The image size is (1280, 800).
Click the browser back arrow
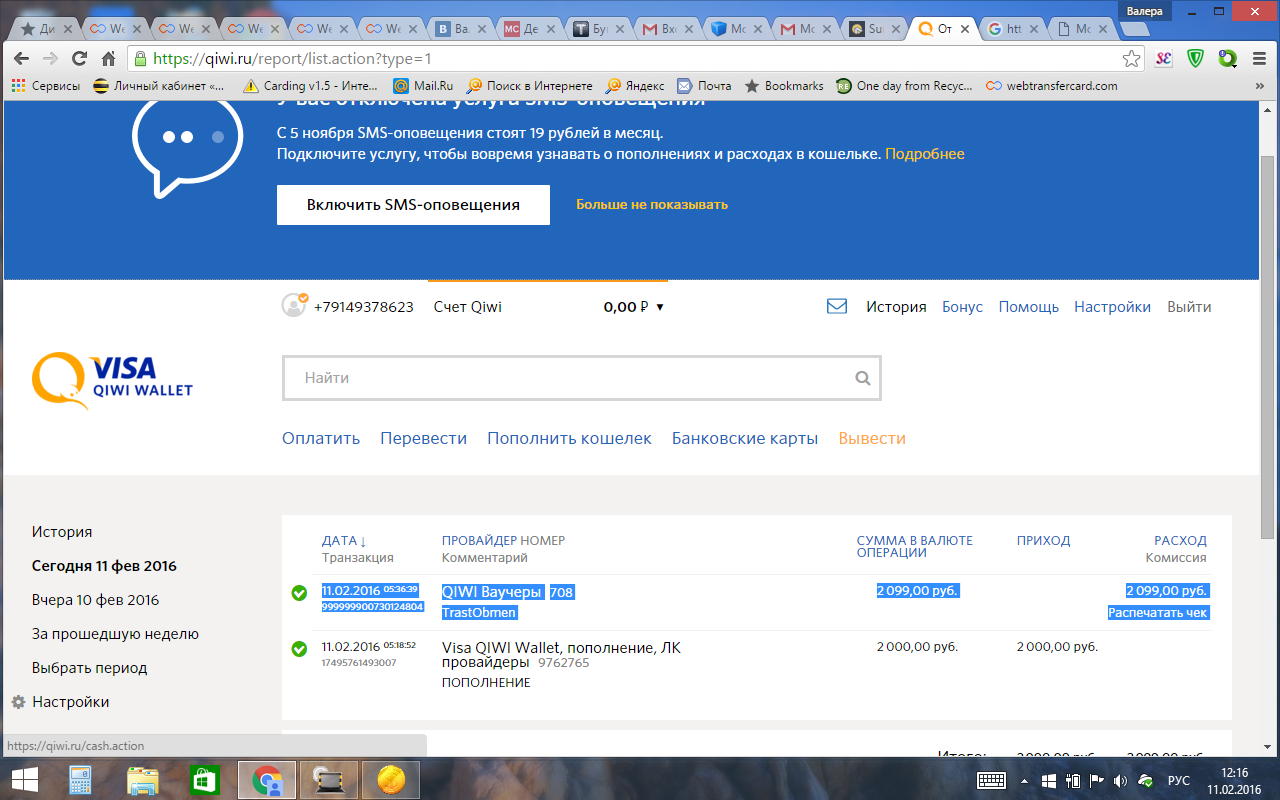pos(22,59)
